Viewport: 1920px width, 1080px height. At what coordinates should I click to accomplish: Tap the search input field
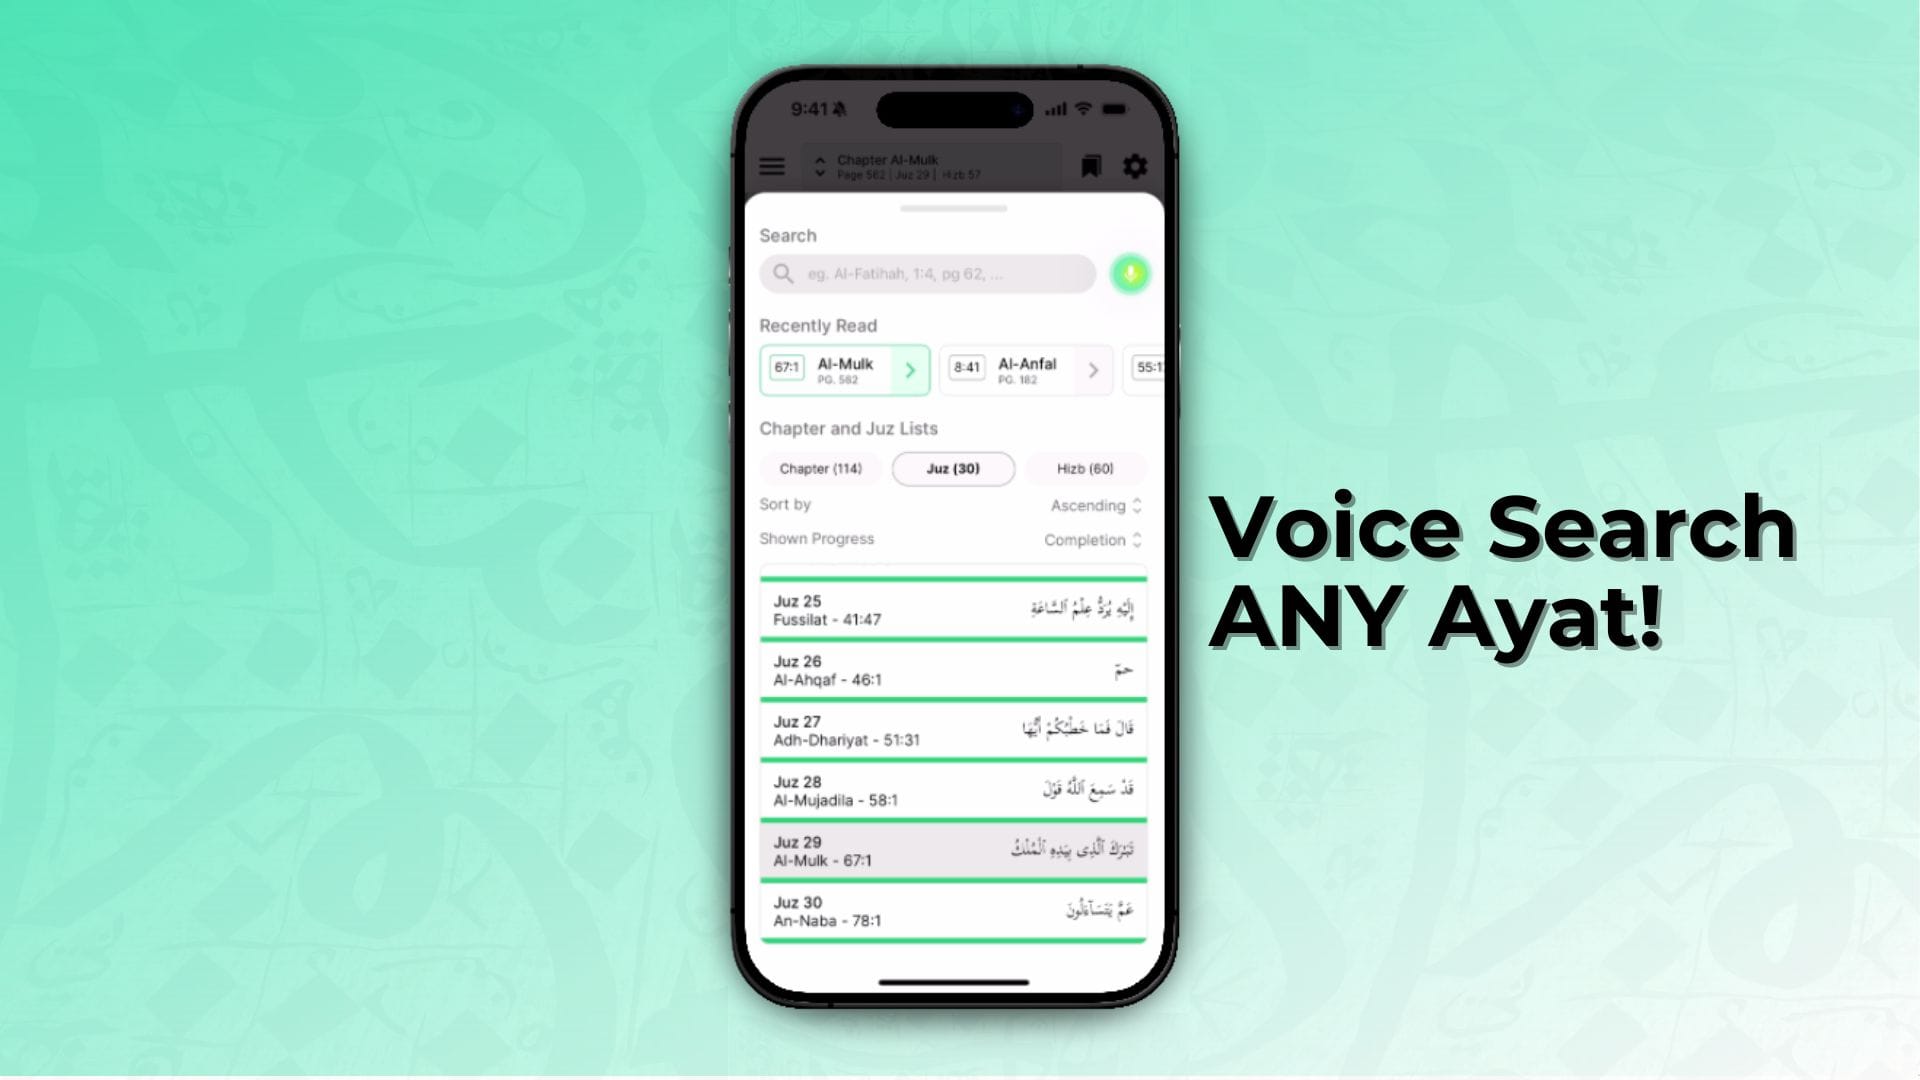pos(928,273)
